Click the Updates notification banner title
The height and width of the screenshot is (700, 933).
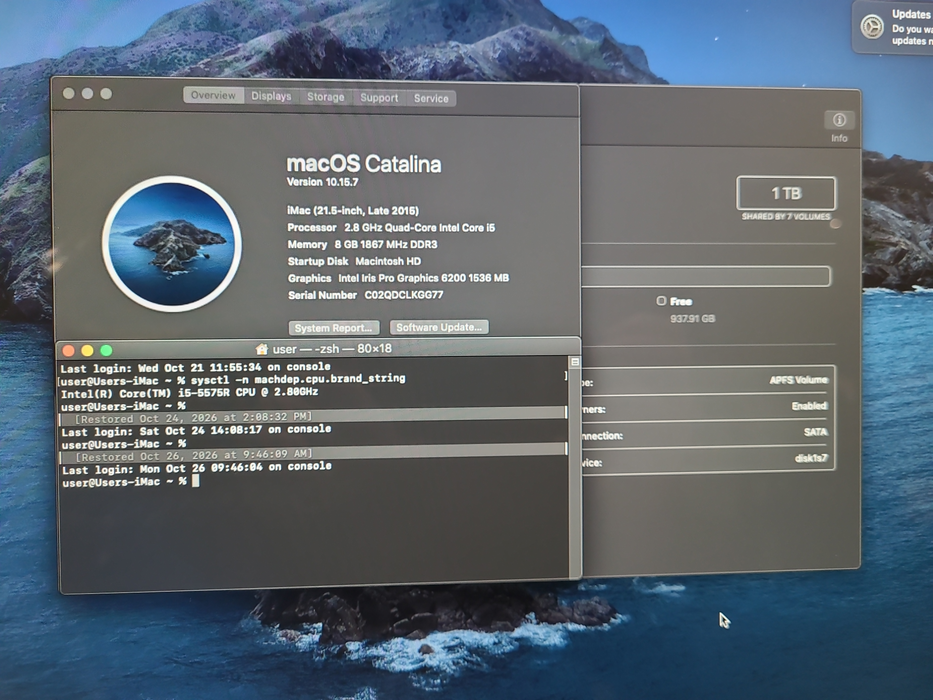coord(911,14)
